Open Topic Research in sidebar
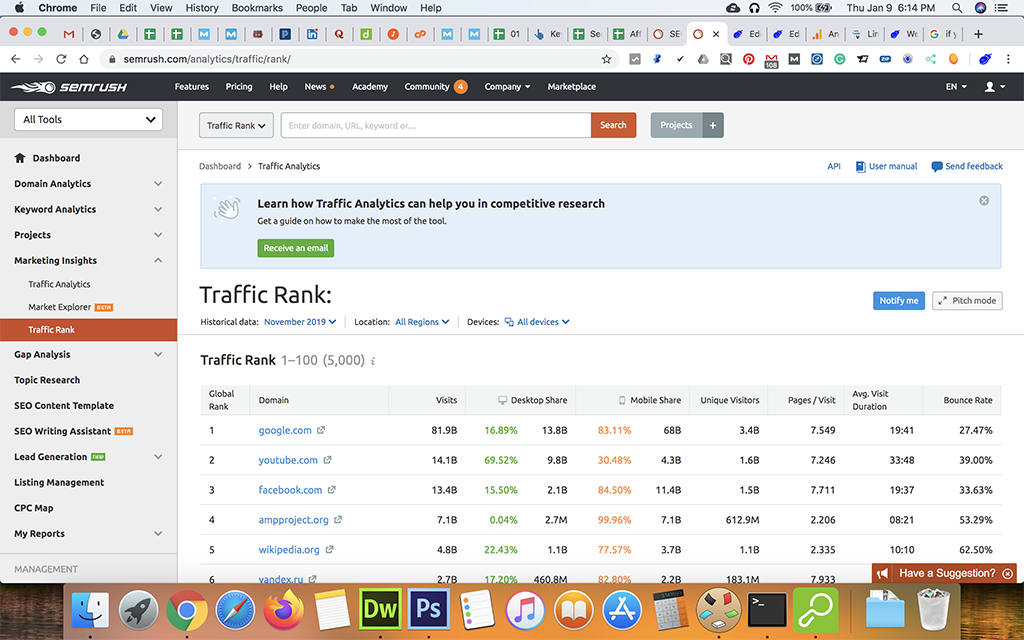 pos(47,380)
